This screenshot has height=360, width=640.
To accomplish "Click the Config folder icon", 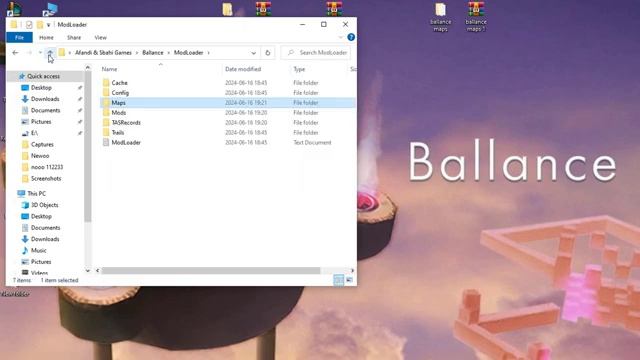I will 106,93.
